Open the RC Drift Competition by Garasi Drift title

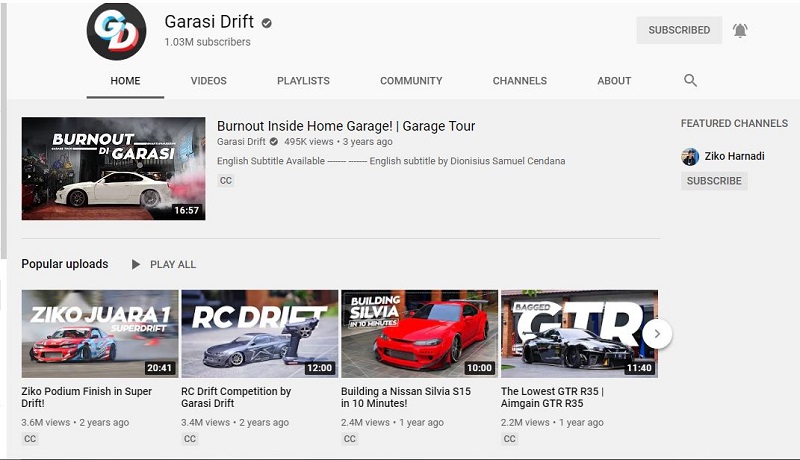tap(236, 397)
